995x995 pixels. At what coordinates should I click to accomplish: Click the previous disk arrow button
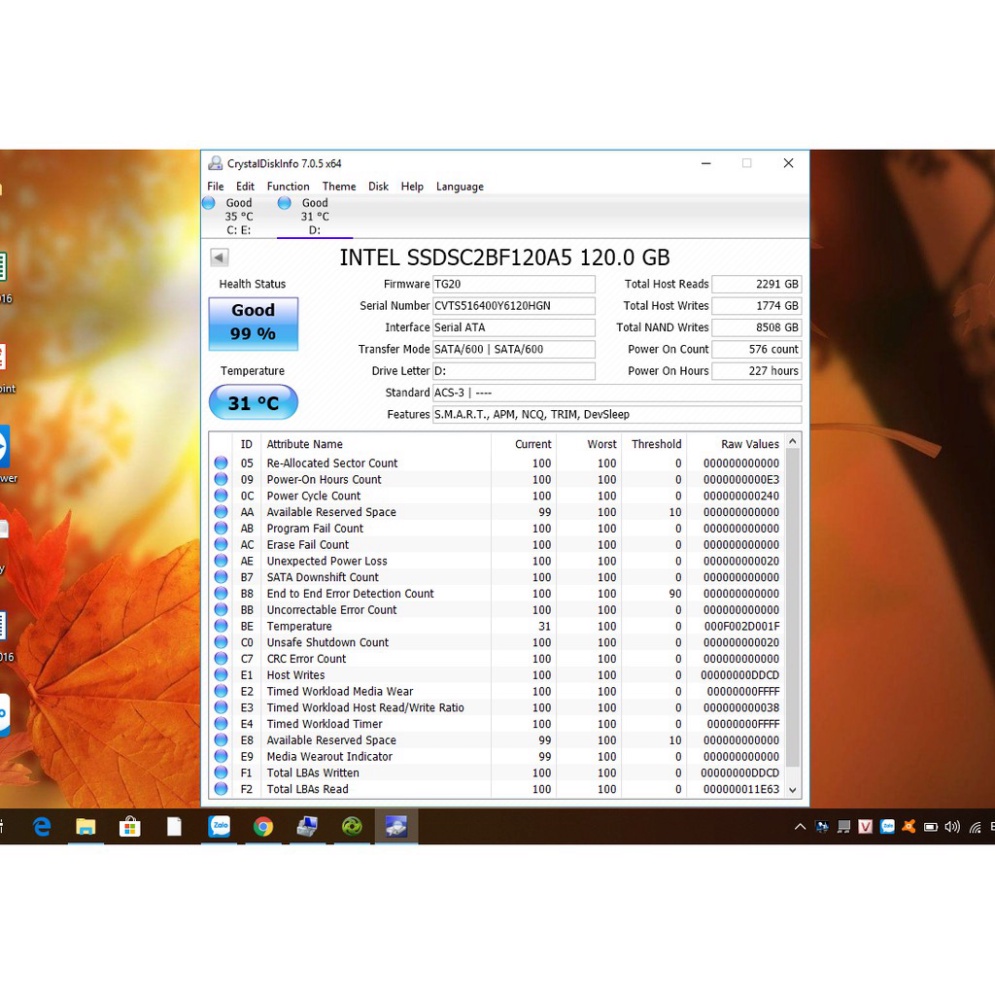click(219, 257)
